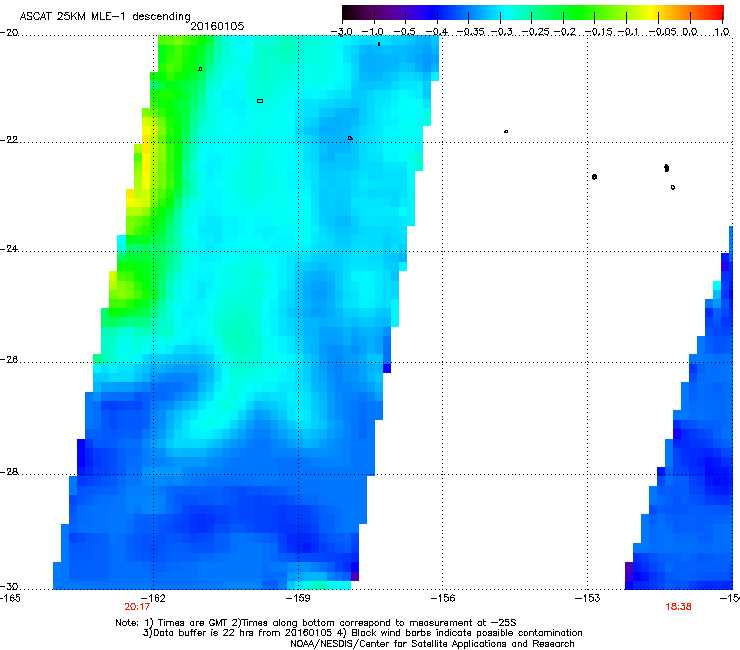Click the red time label 20:17
Viewport: 740px width, 650px height.
[137, 607]
